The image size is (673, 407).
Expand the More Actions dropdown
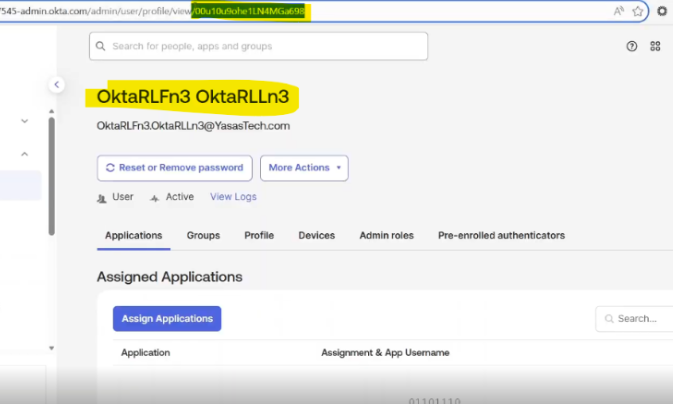304,168
